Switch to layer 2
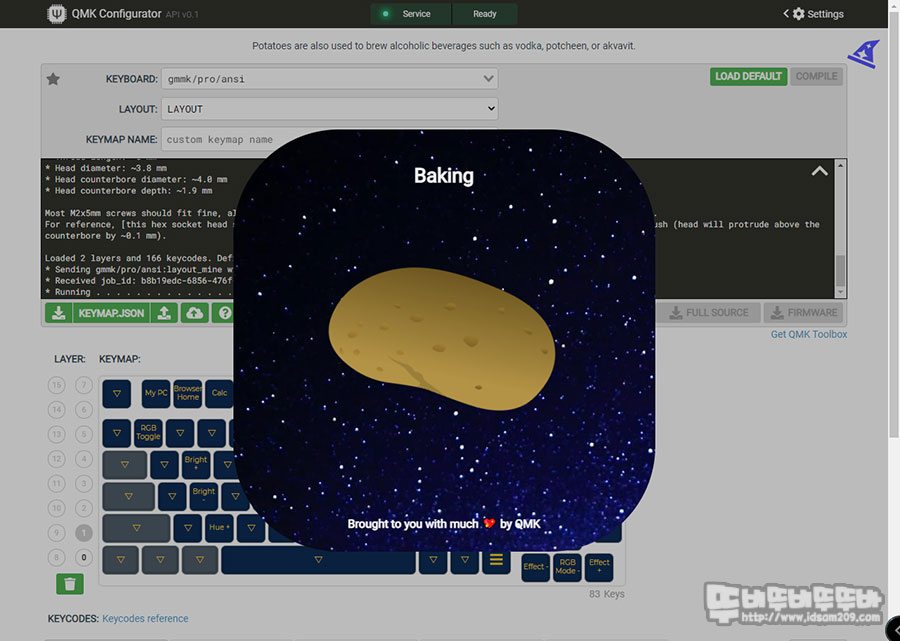This screenshot has height=641, width=900. tap(84, 508)
